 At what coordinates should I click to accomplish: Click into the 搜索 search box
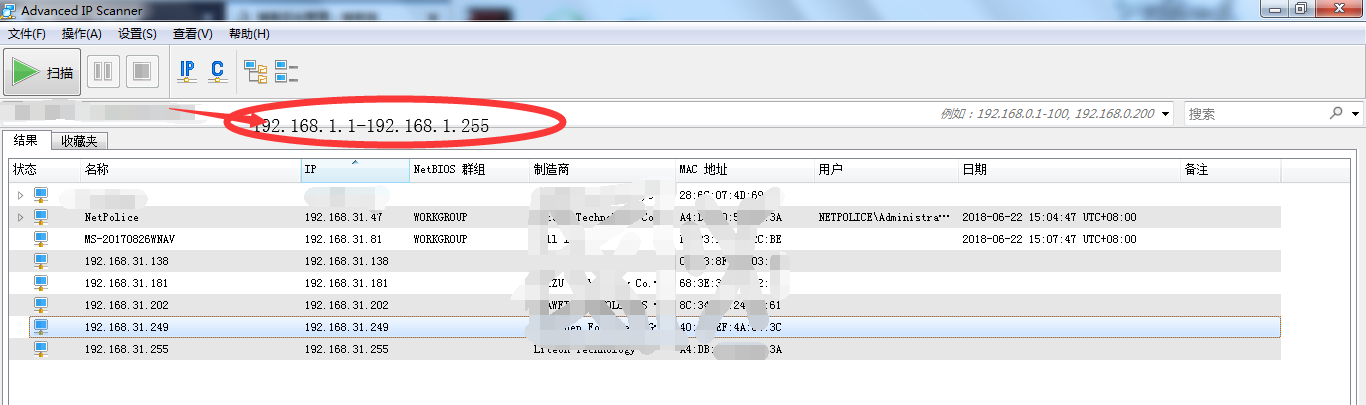(x=1256, y=114)
